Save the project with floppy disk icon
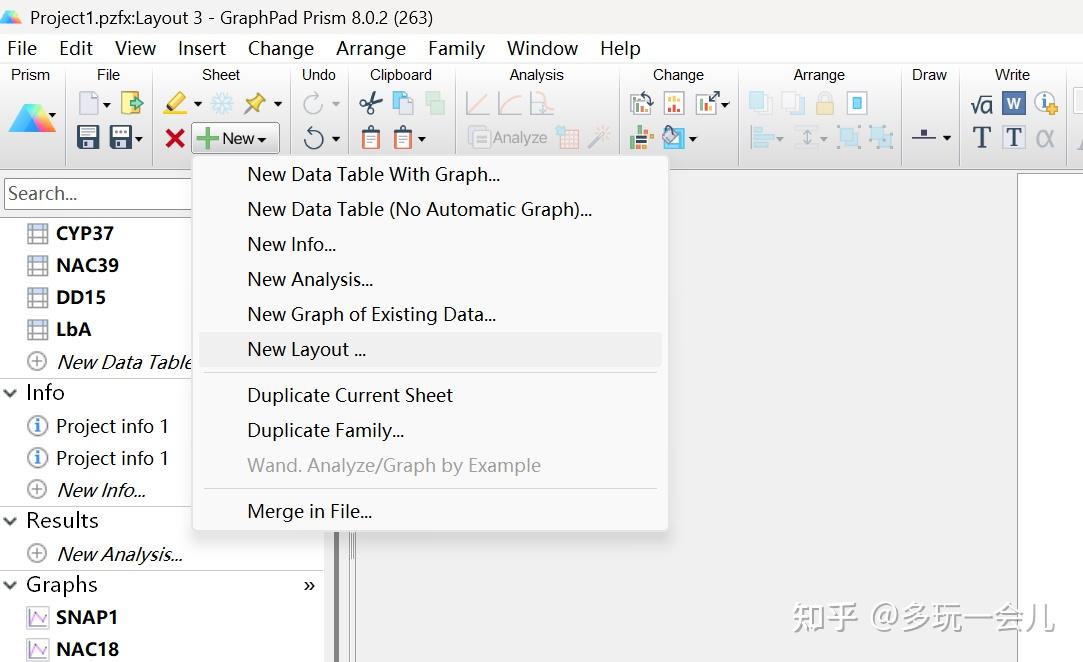This screenshot has width=1083, height=662. click(88, 138)
